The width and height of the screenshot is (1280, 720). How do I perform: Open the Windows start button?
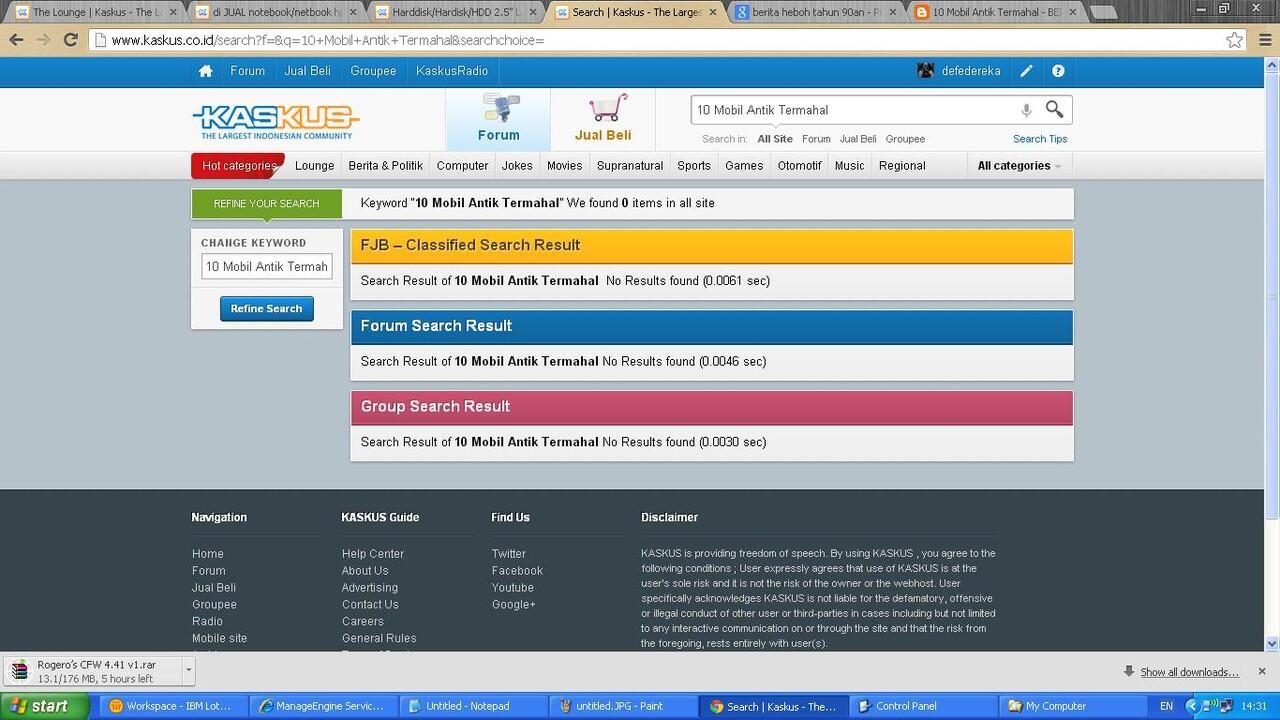pos(44,706)
